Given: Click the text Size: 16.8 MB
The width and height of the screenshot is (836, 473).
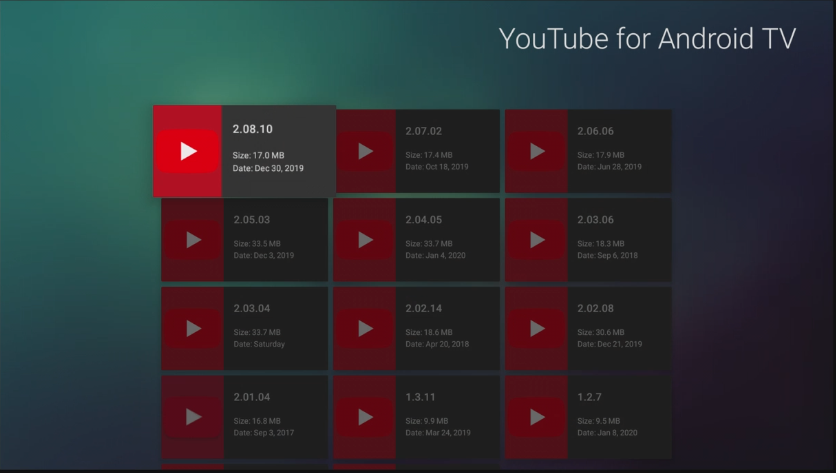Looking at the screenshot, I should click(x=257, y=420).
